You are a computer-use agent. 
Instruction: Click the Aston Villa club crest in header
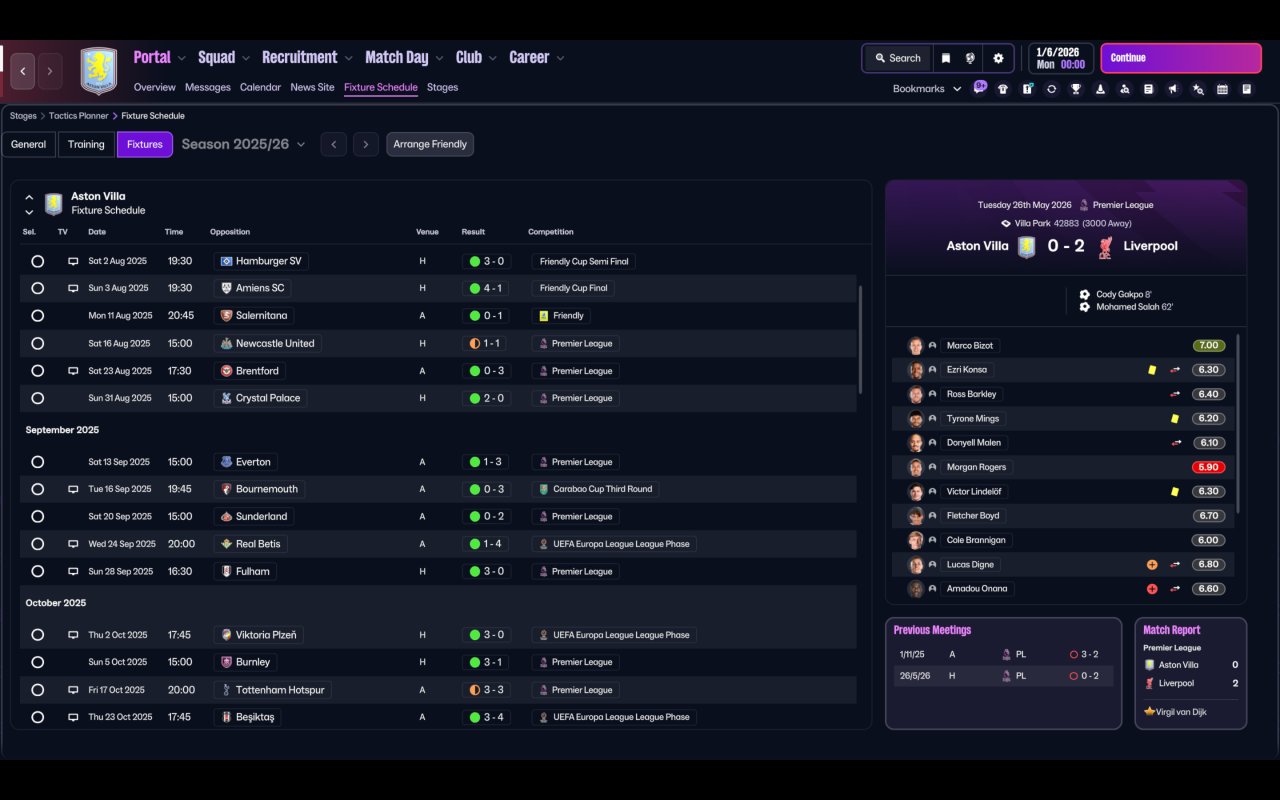pyautogui.click(x=99, y=71)
